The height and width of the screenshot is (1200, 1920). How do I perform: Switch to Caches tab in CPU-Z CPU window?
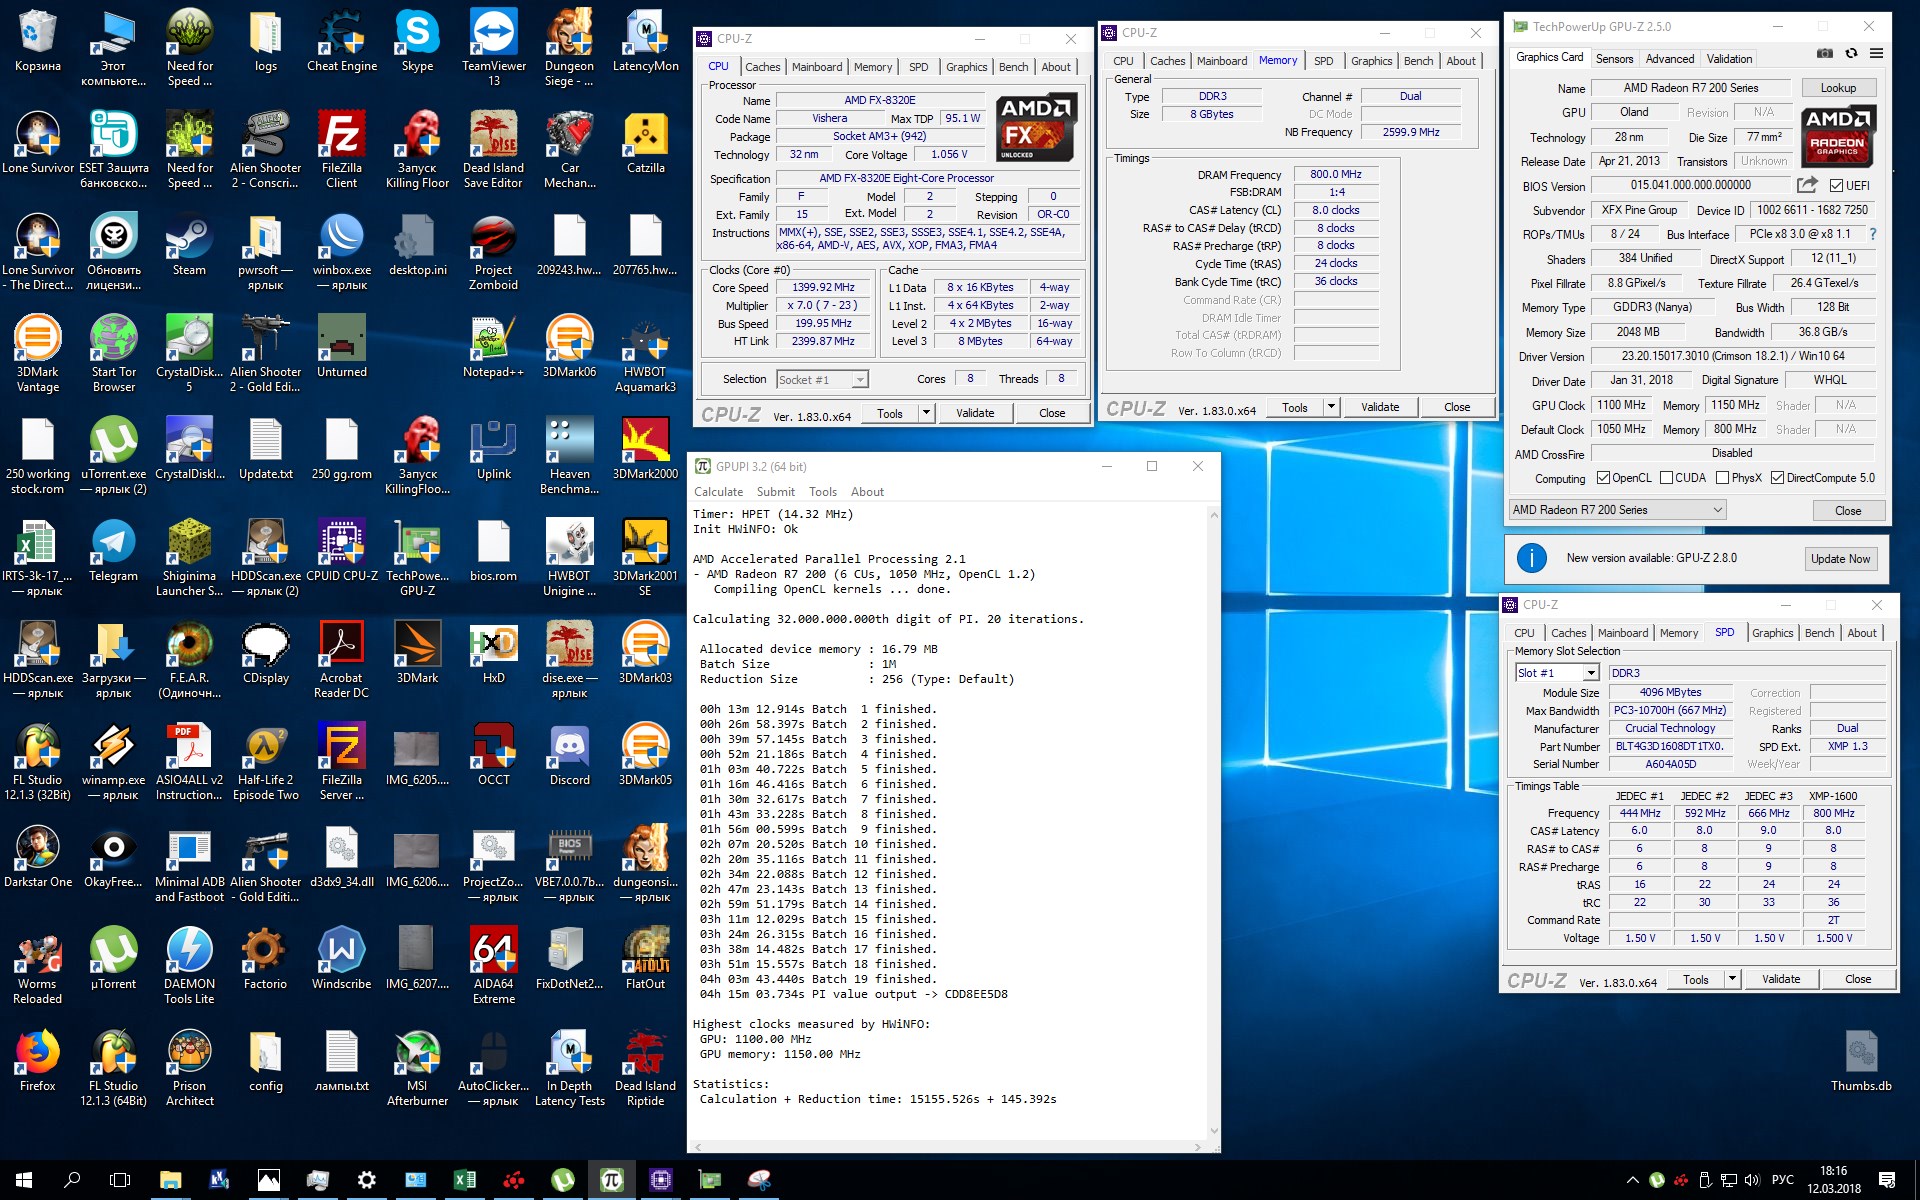point(762,67)
